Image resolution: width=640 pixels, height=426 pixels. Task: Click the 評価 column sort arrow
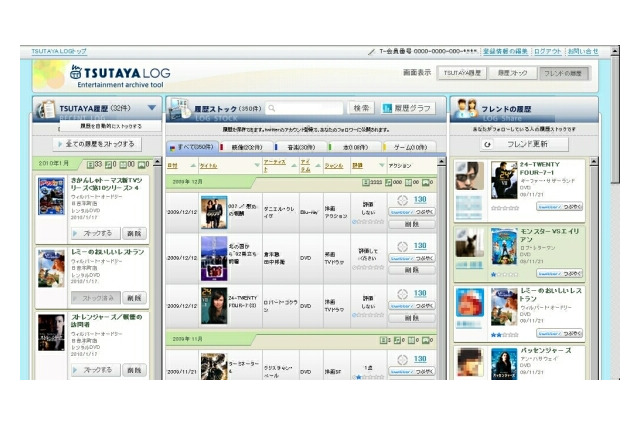pyautogui.click(x=382, y=165)
